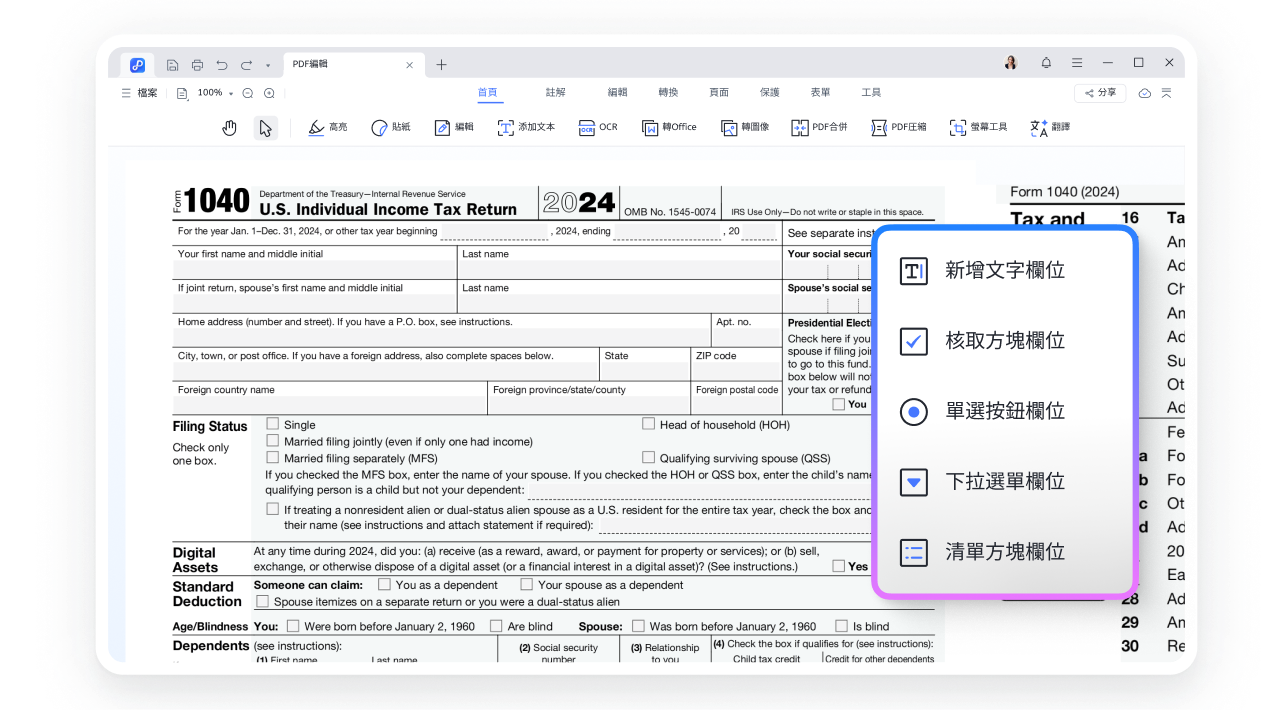Choose 下拉選單欄位 dropdown field option
Viewport: 1280px width, 710px height.
pos(1004,482)
